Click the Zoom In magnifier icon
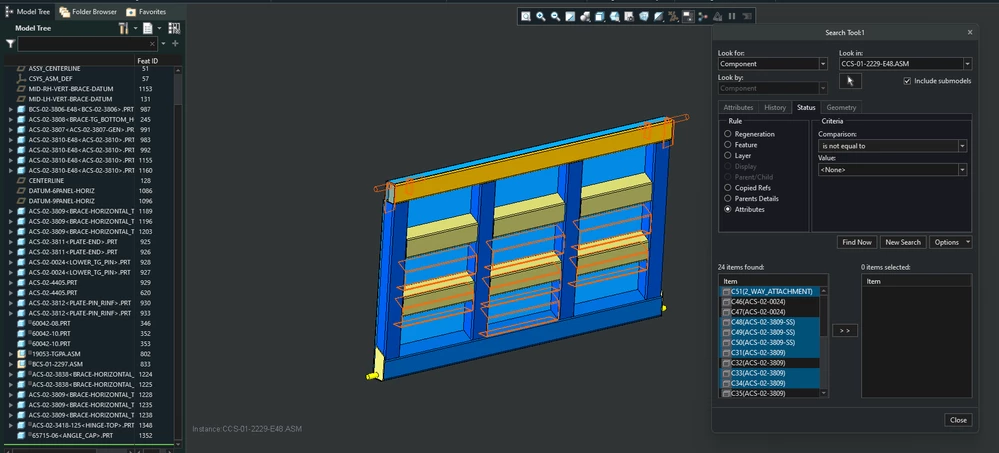The height and width of the screenshot is (453, 999). pyautogui.click(x=540, y=17)
